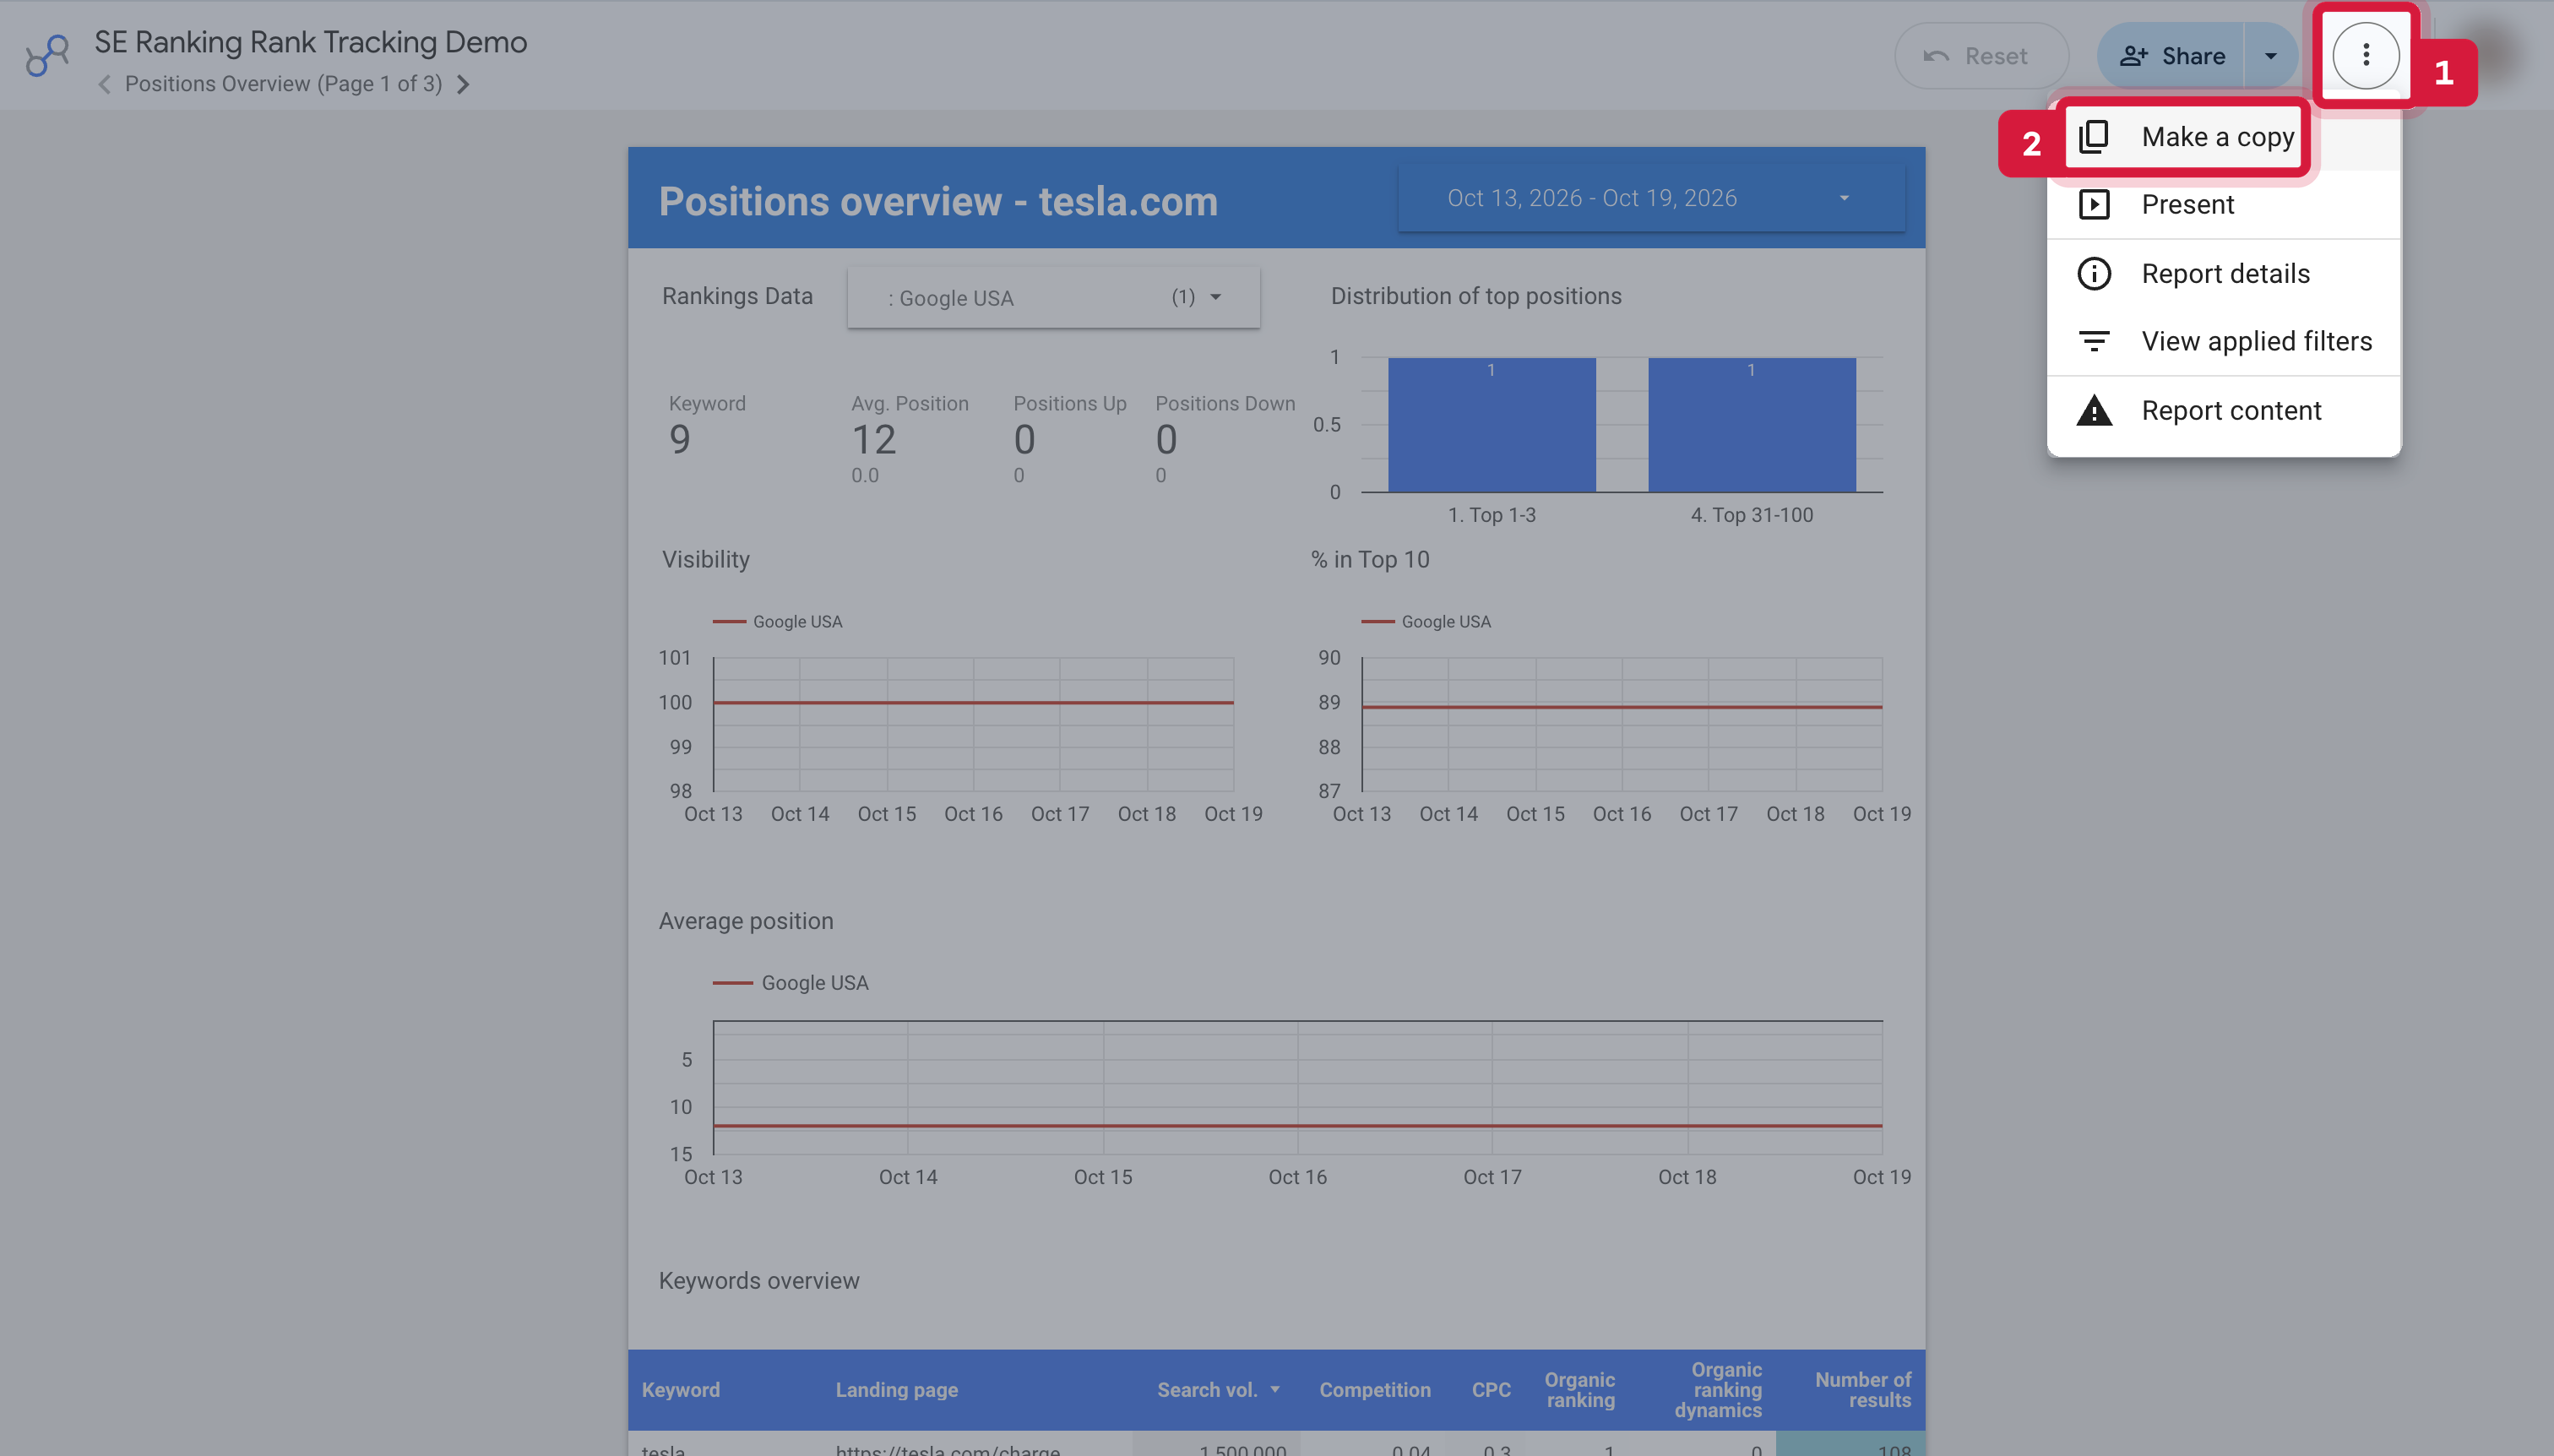Go to next report page arrow
Image resolution: width=2554 pixels, height=1456 pixels.
coord(463,84)
